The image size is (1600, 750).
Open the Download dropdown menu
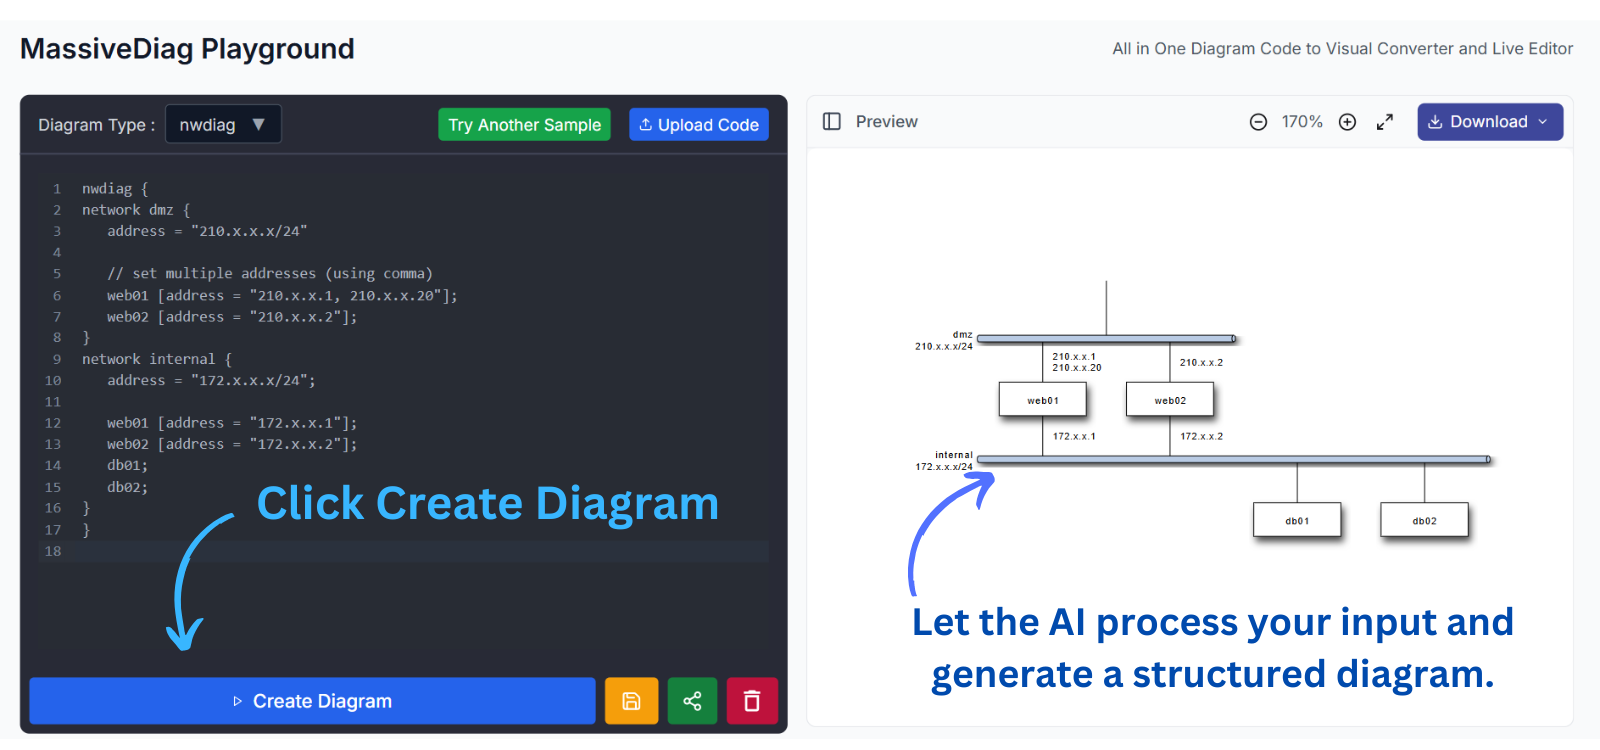1490,122
